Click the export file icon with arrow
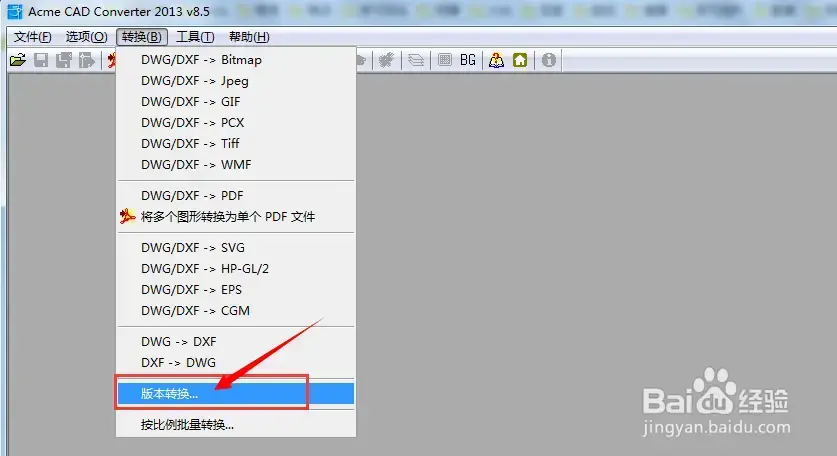This screenshot has height=456, width=837. (86, 60)
